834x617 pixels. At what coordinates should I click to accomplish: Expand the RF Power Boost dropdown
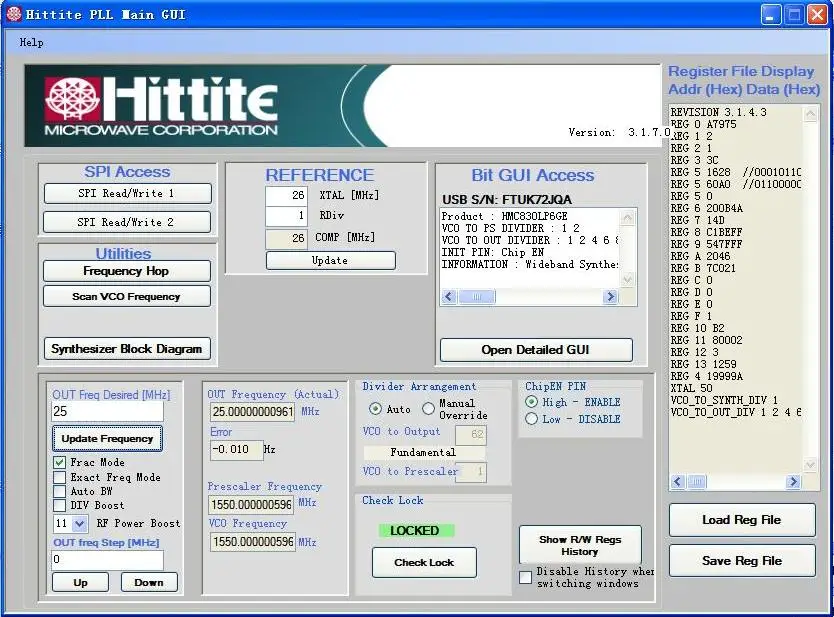click(x=80, y=523)
